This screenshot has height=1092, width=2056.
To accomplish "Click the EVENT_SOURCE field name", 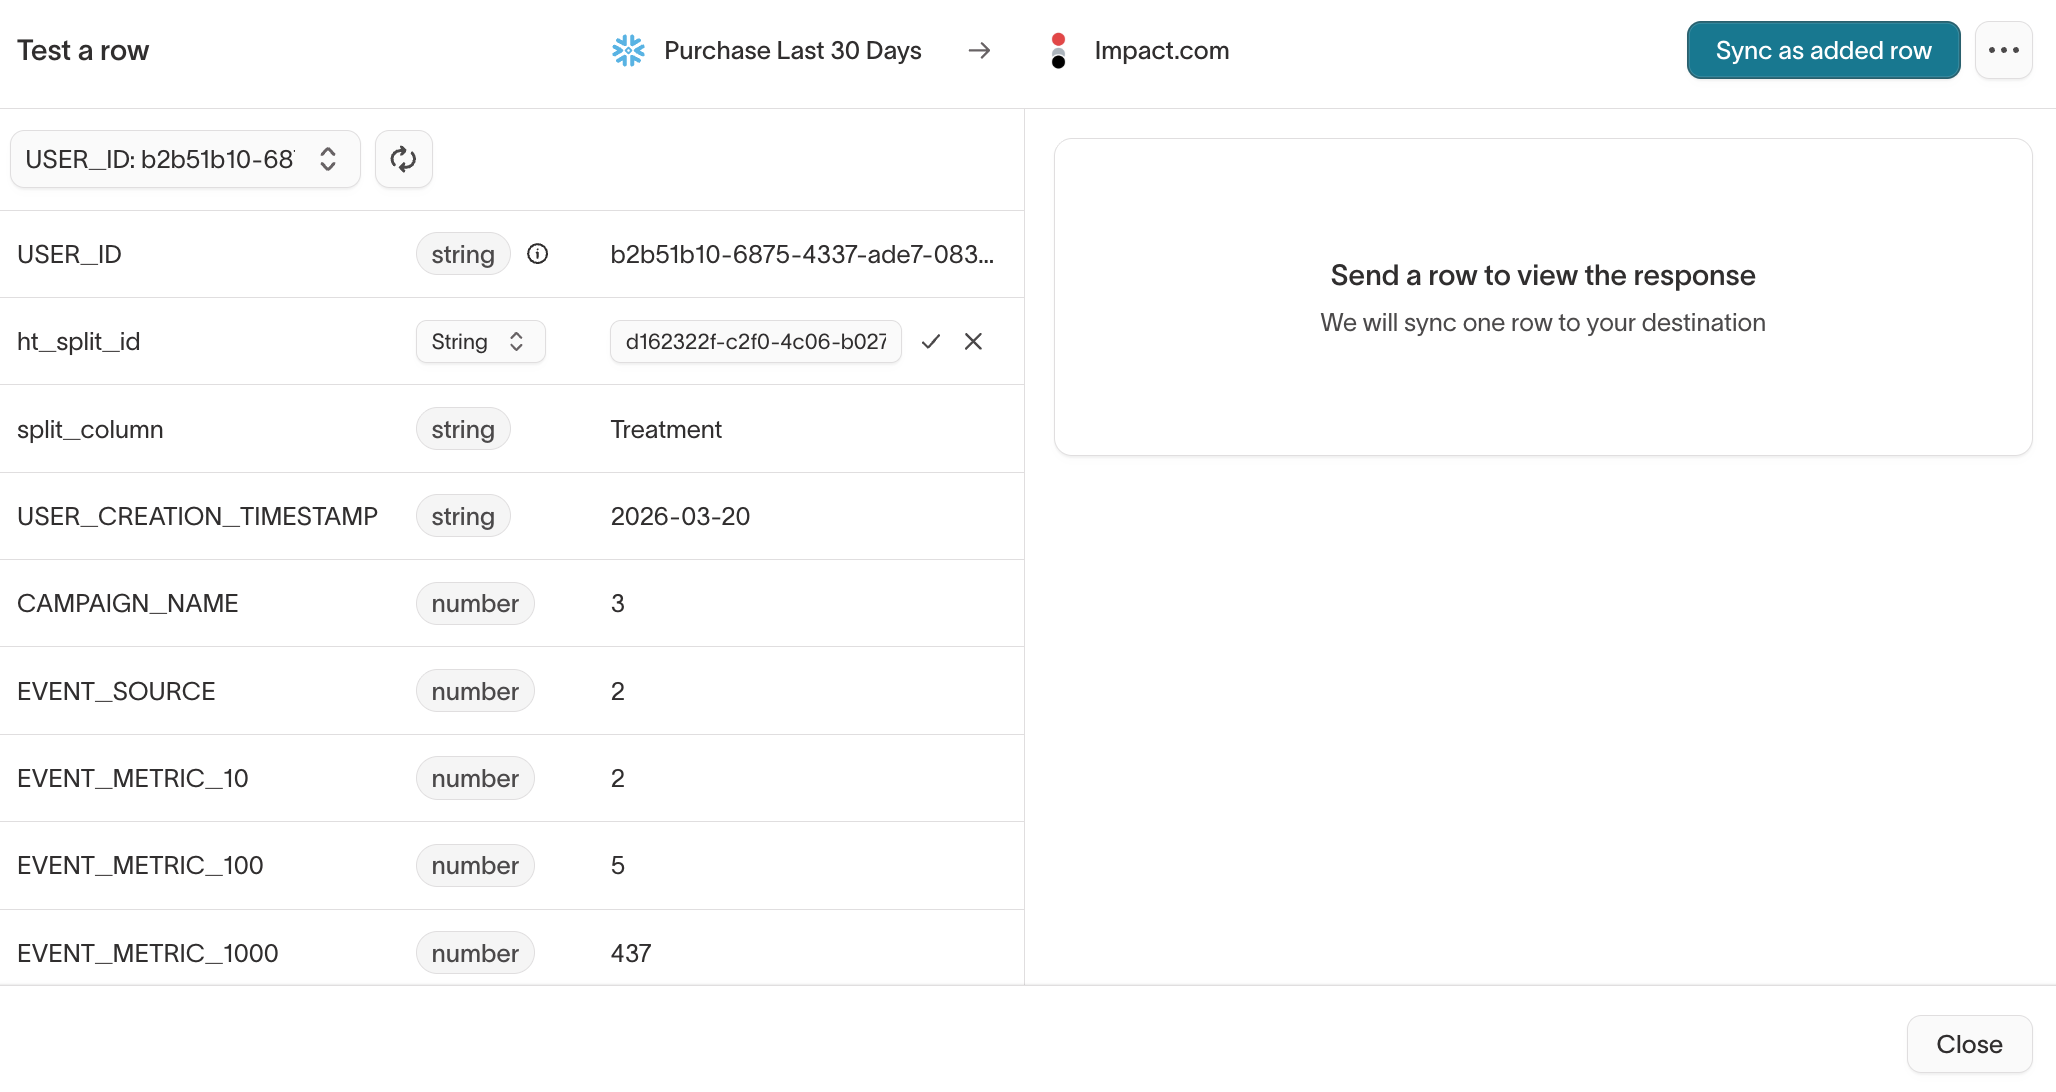I will [116, 691].
